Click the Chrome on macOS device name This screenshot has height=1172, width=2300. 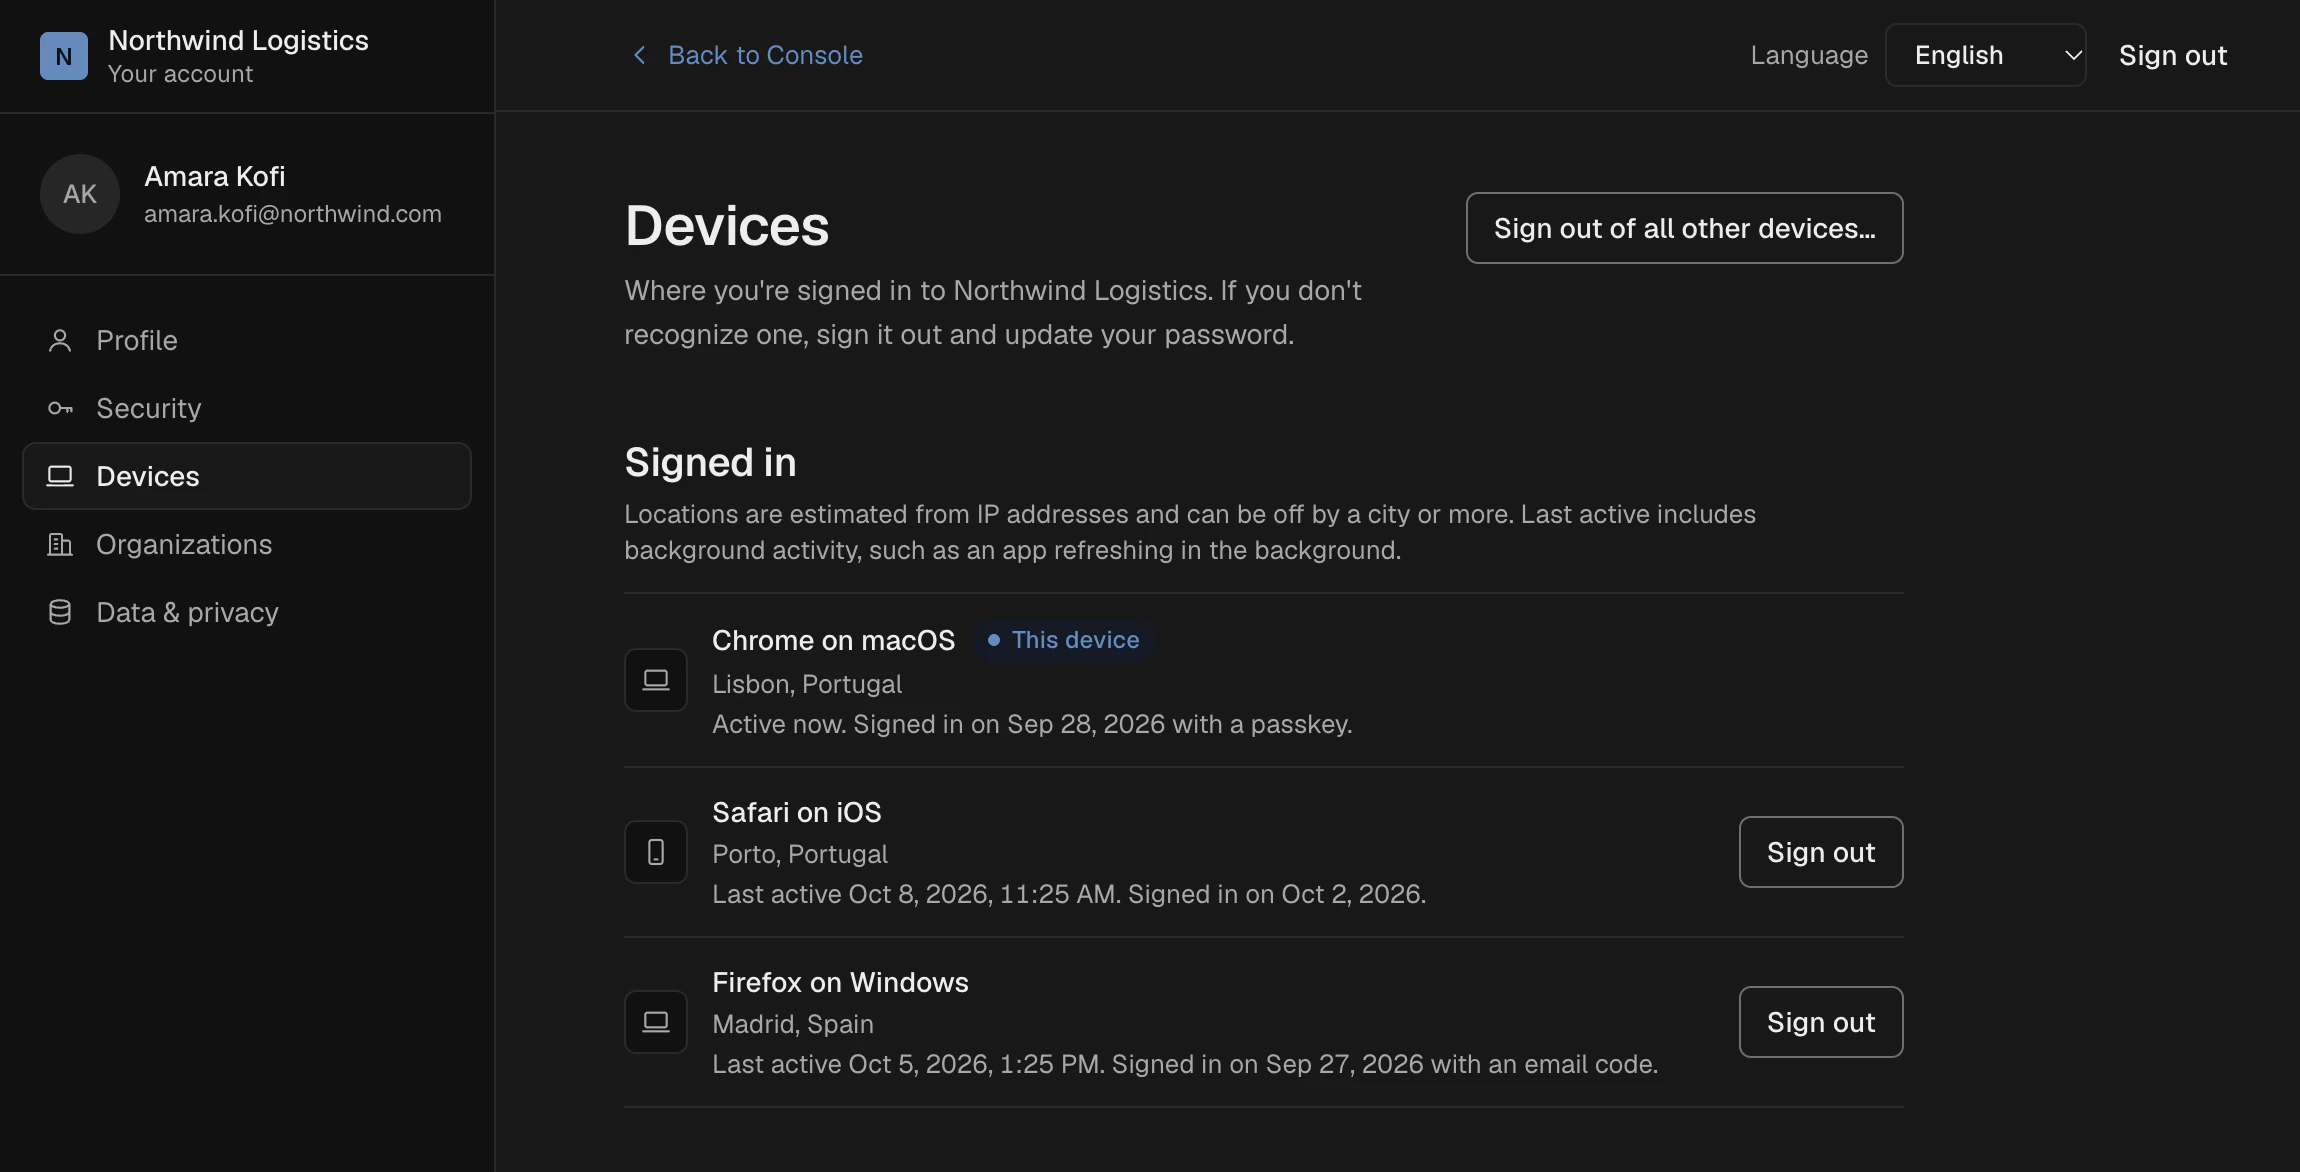click(833, 640)
